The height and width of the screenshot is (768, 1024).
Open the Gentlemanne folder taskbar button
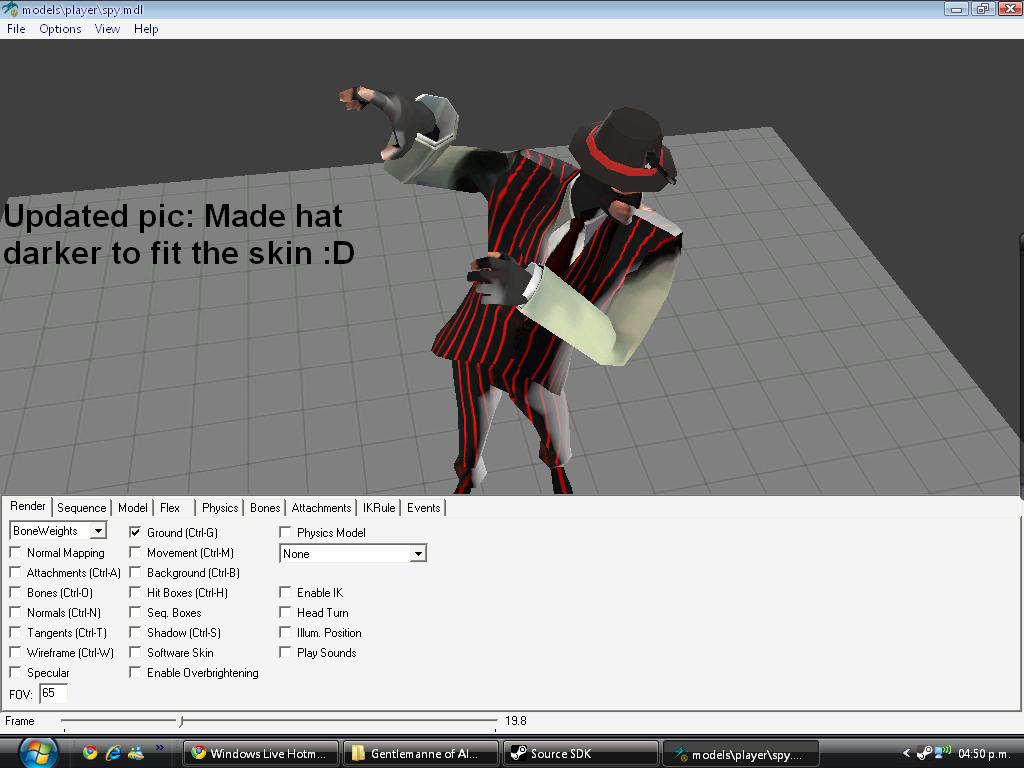coord(420,754)
